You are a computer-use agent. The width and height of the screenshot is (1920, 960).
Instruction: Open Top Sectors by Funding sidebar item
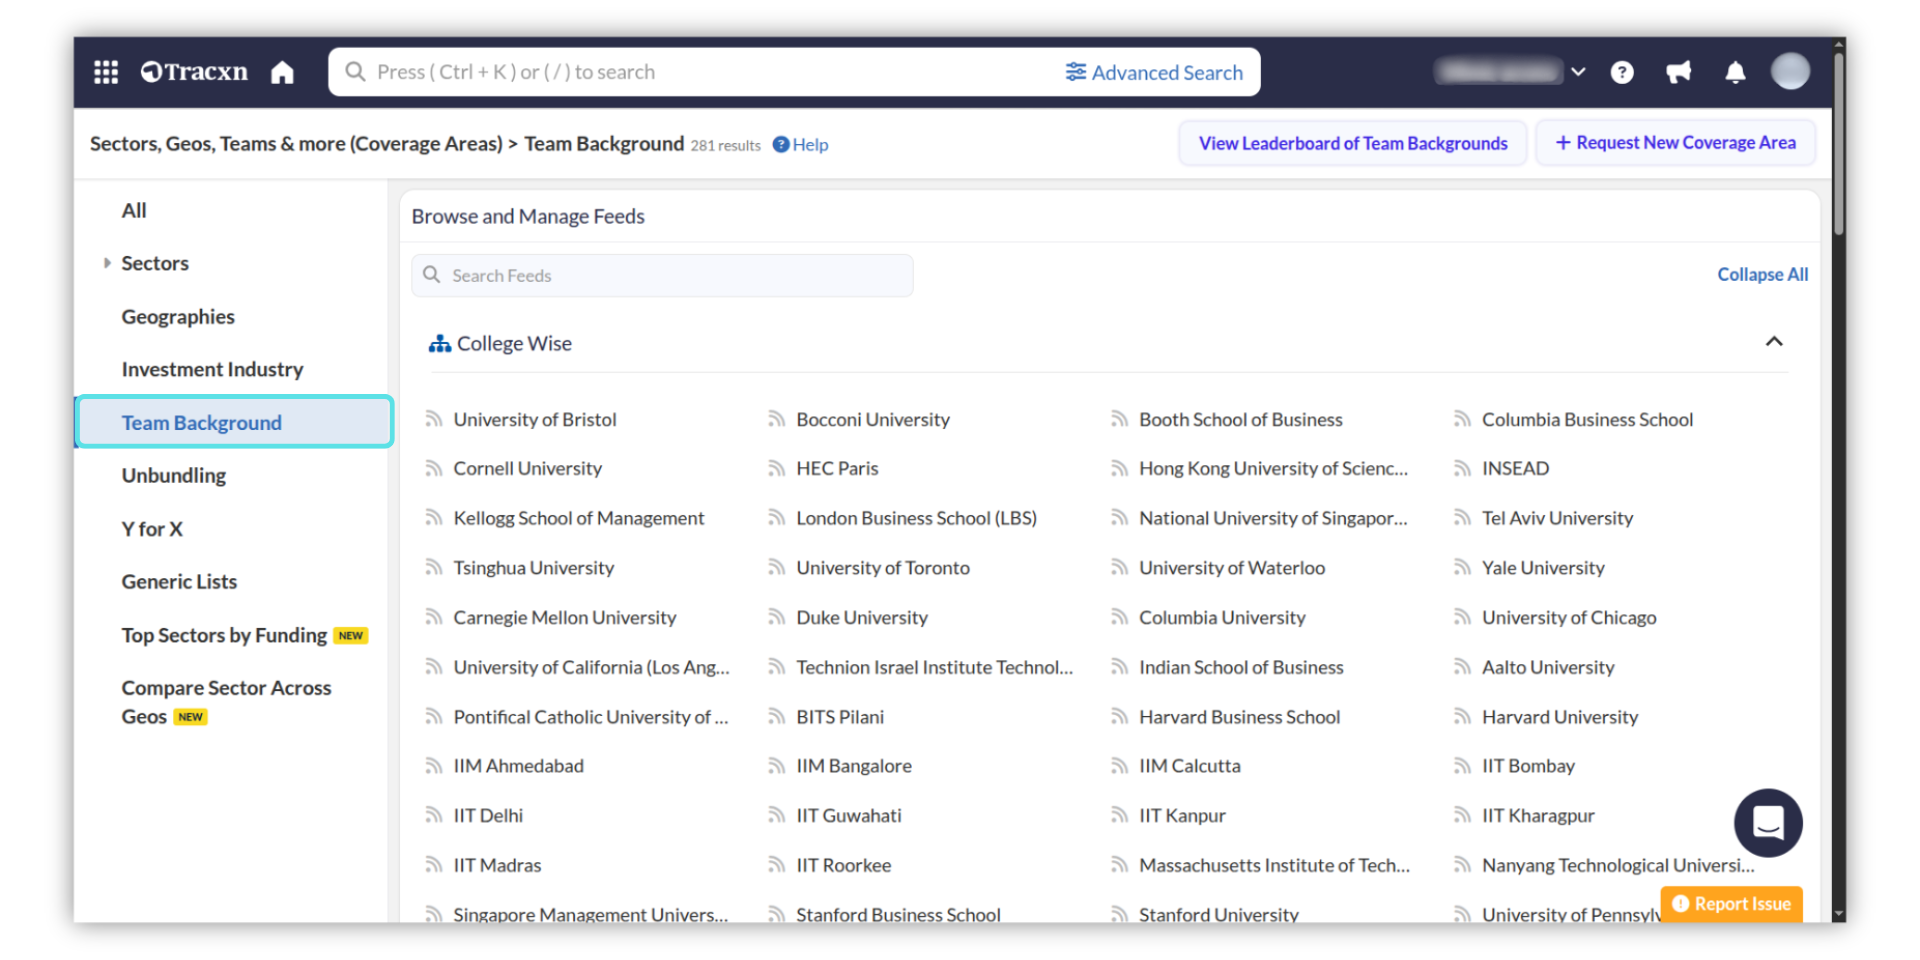224,636
